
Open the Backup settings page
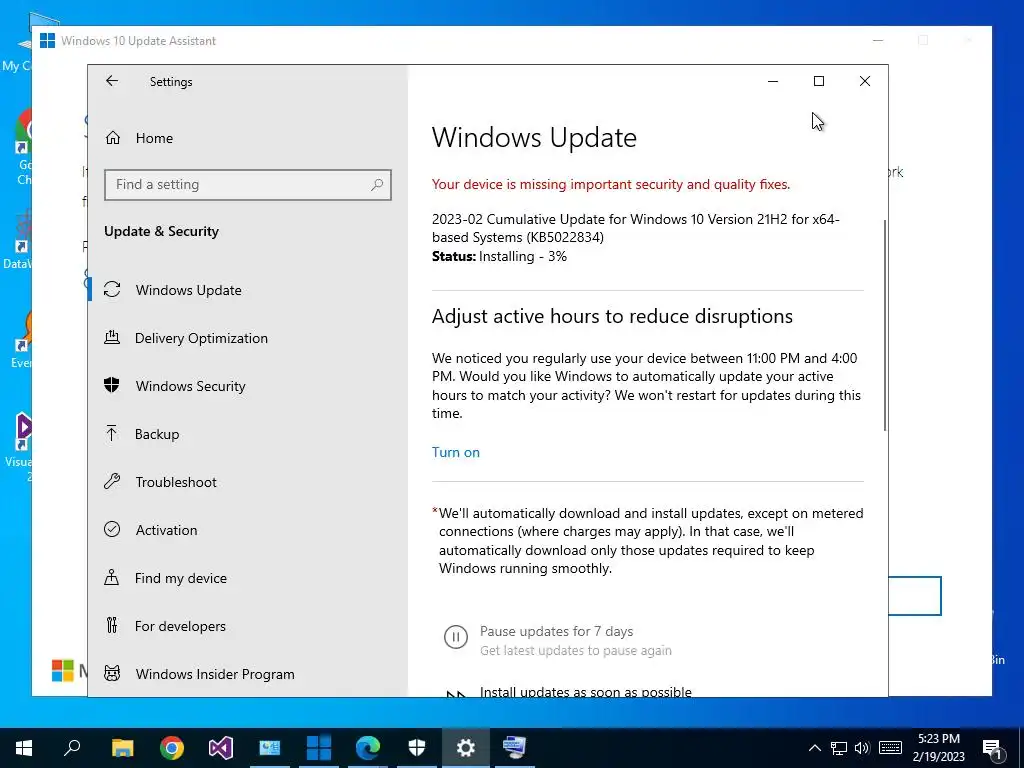click(x=248, y=434)
